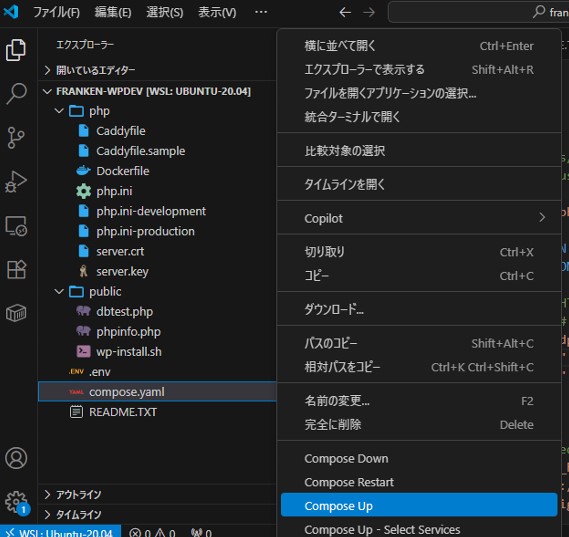Click the server.key file icon
The width and height of the screenshot is (569, 537).
83,271
